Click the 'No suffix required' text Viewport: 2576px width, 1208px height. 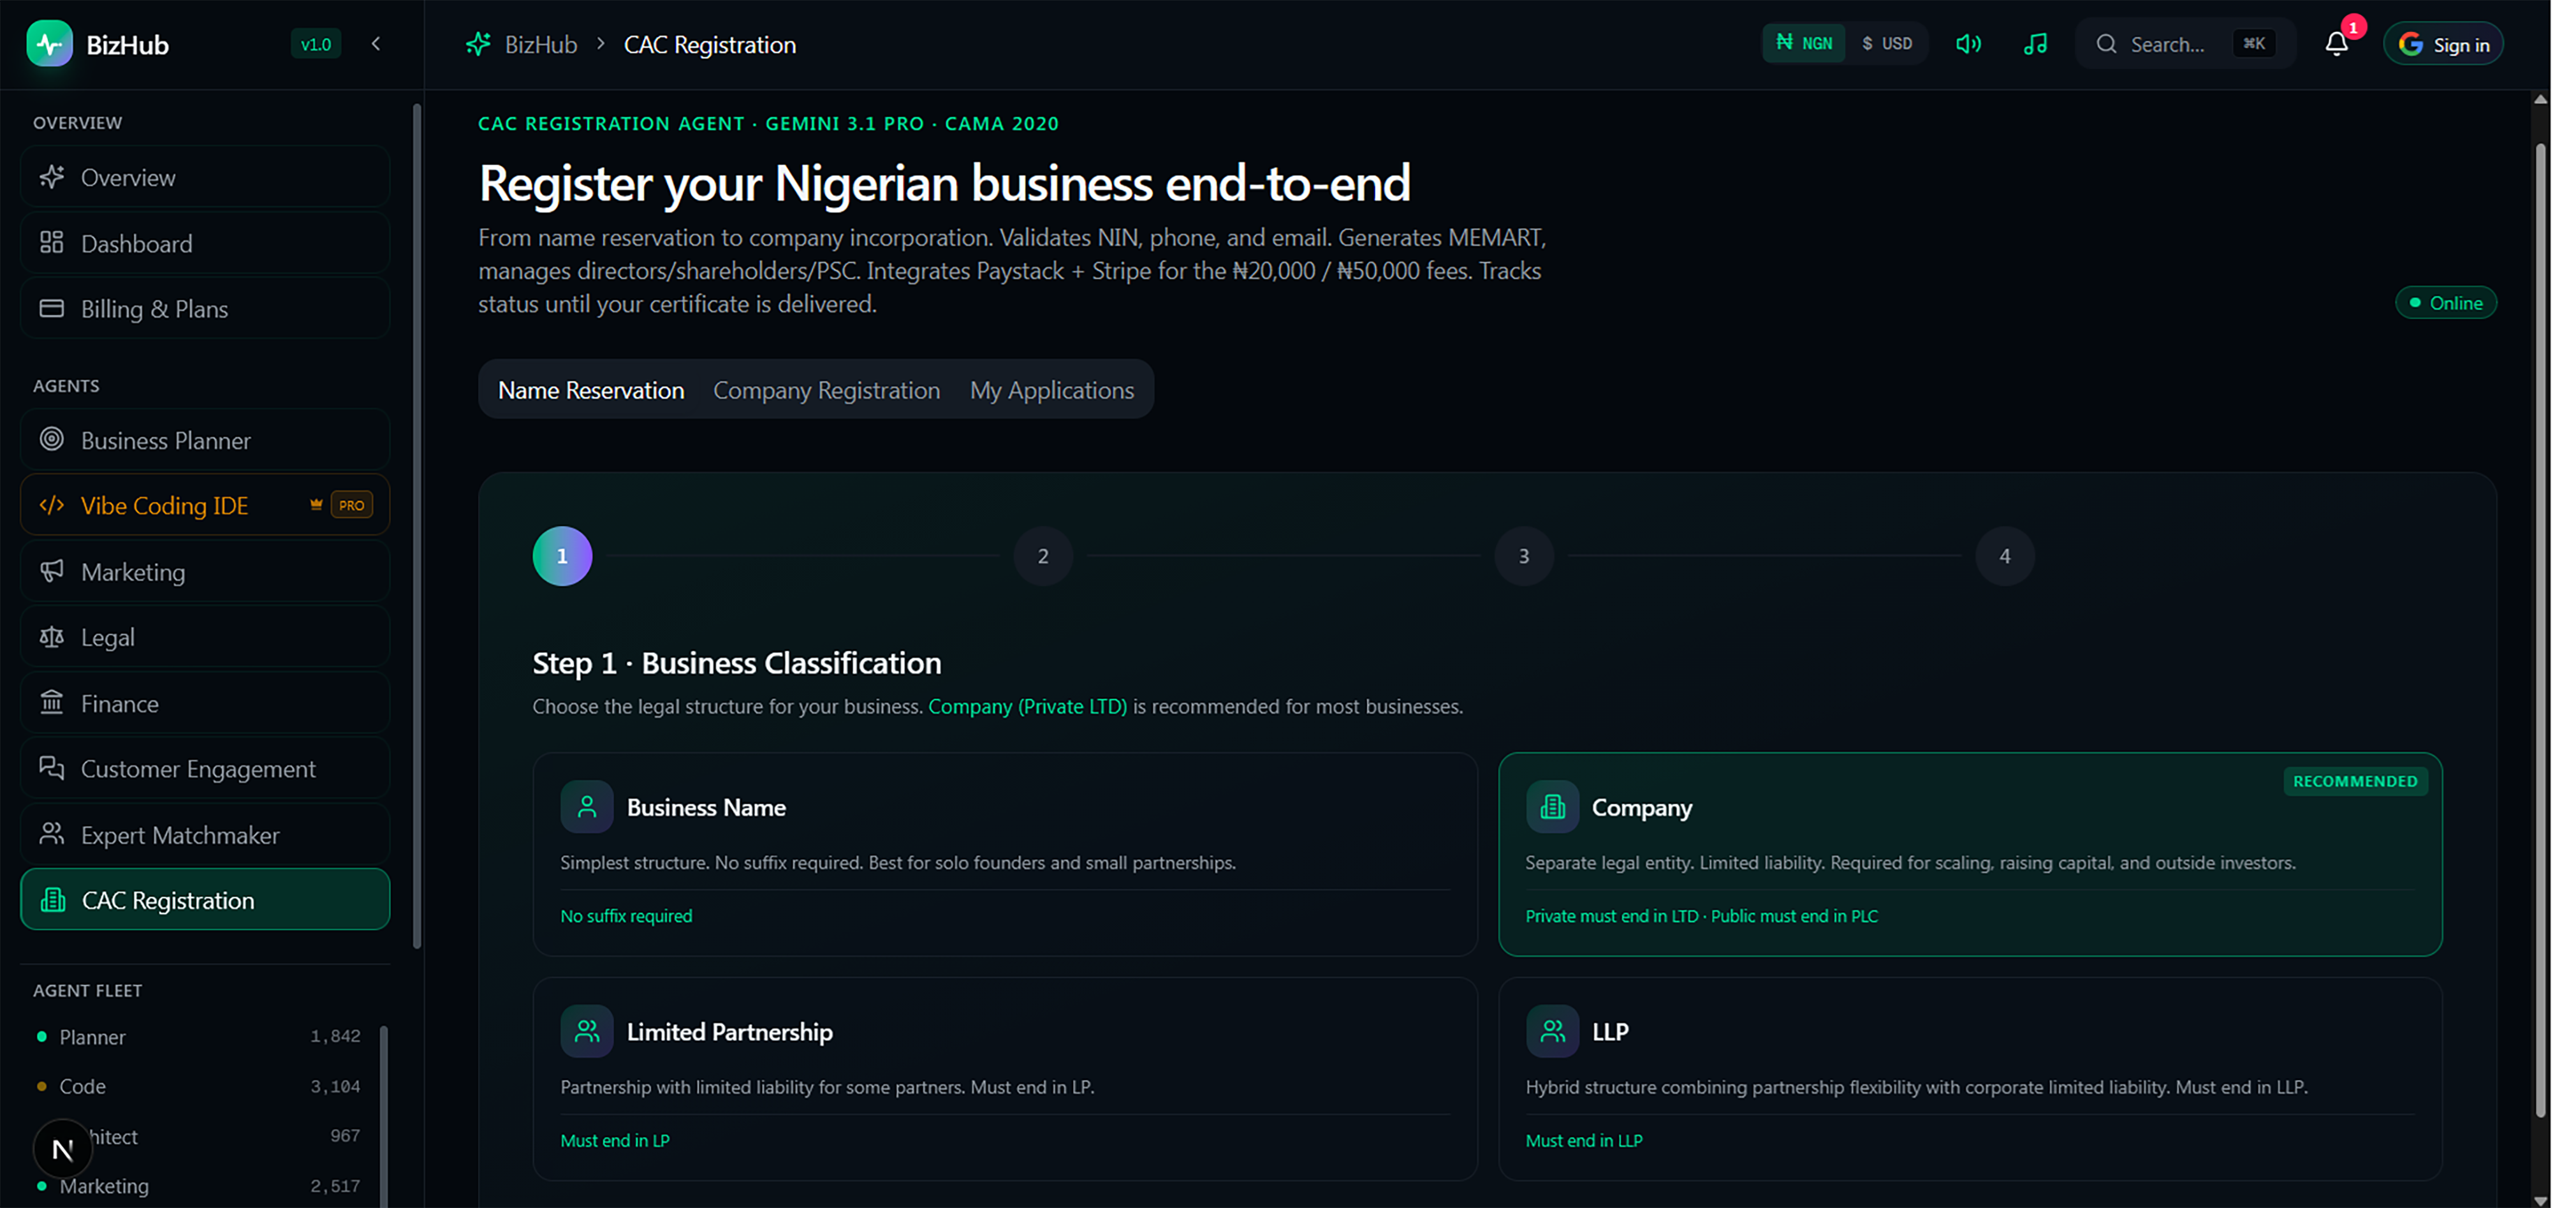pos(626,916)
